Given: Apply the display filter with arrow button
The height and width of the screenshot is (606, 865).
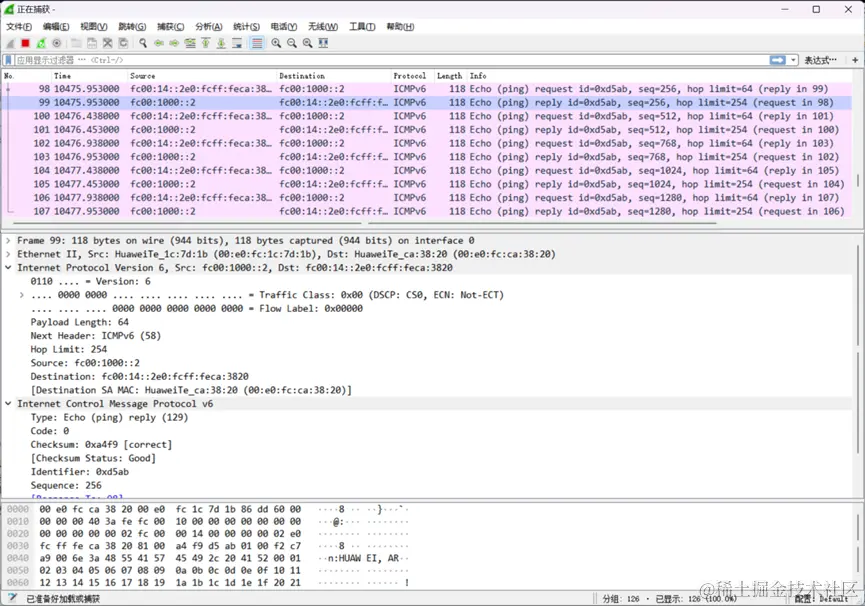Looking at the screenshot, I should 778,60.
